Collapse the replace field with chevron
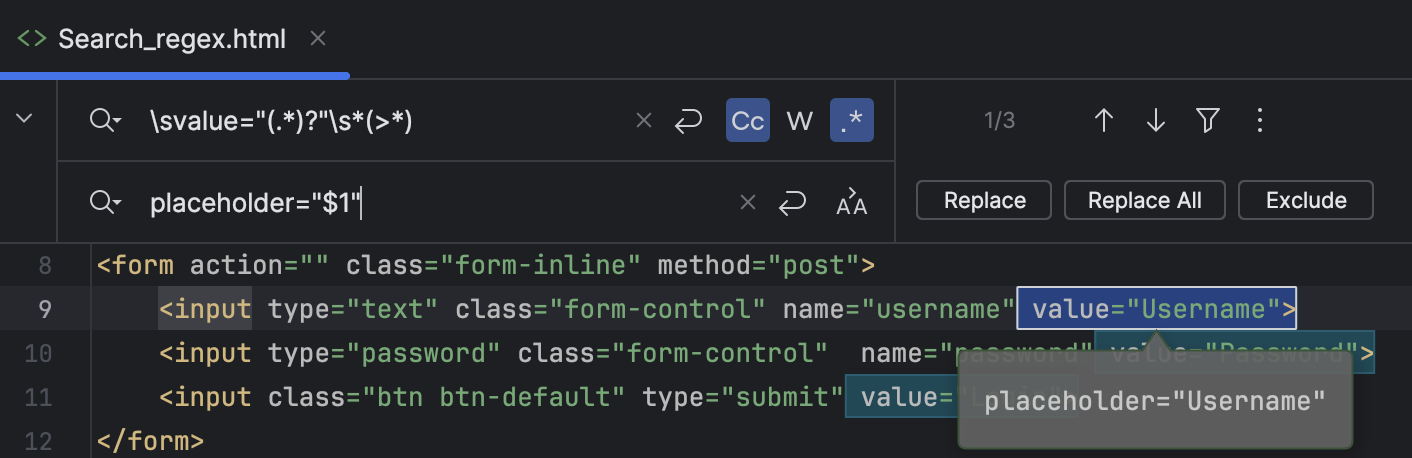 coord(25,119)
